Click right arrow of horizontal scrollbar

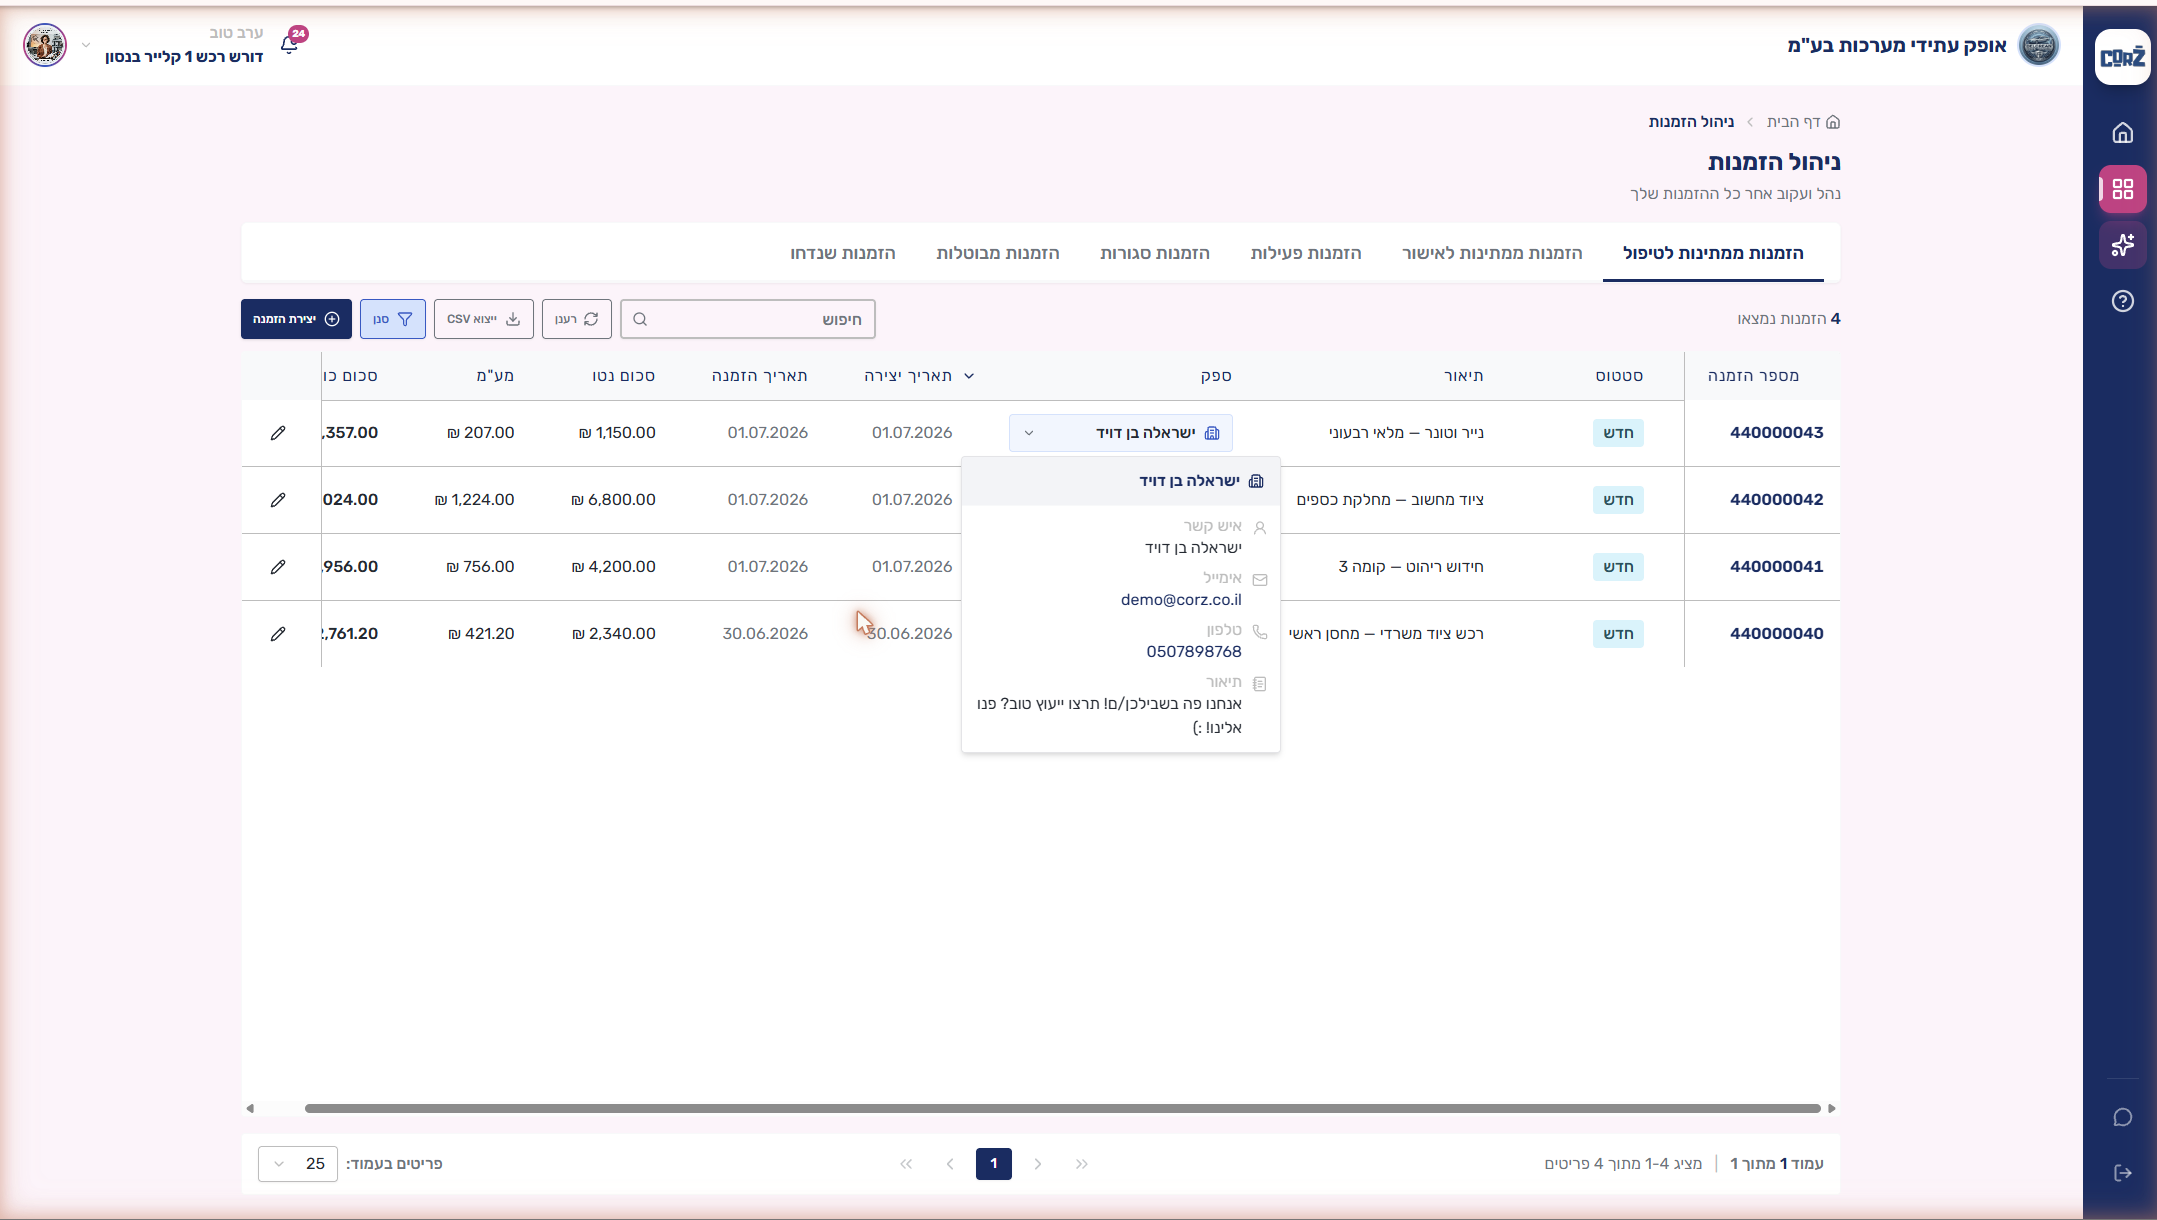[1832, 1108]
